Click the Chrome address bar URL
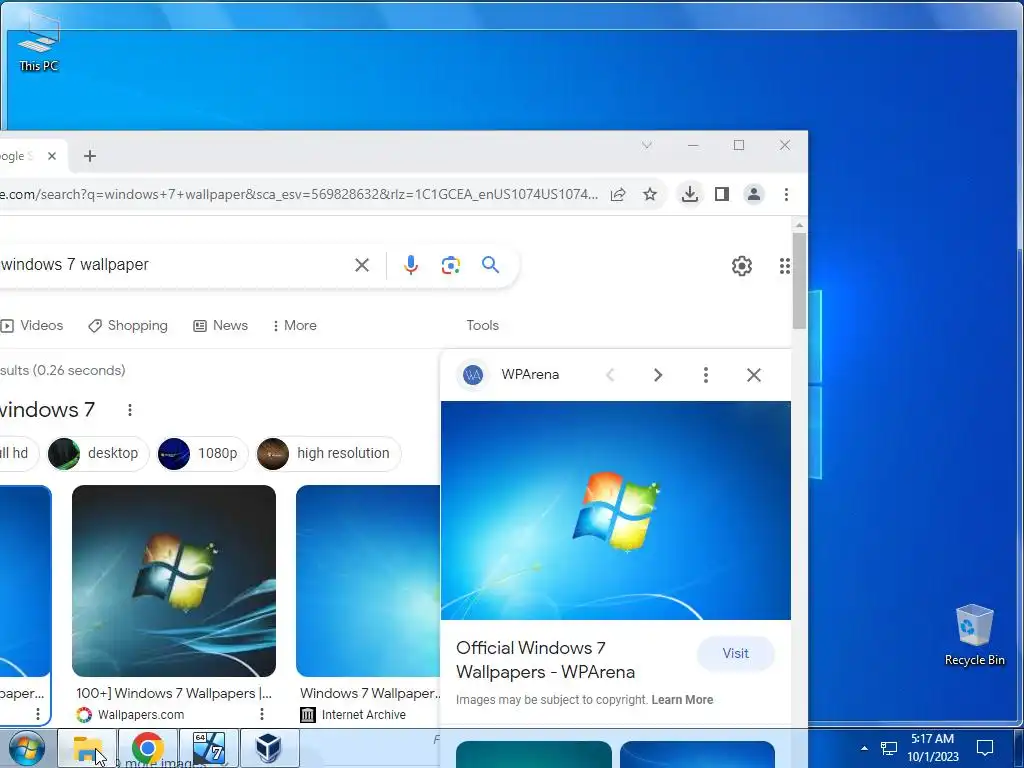The image size is (1024, 768). (x=298, y=194)
